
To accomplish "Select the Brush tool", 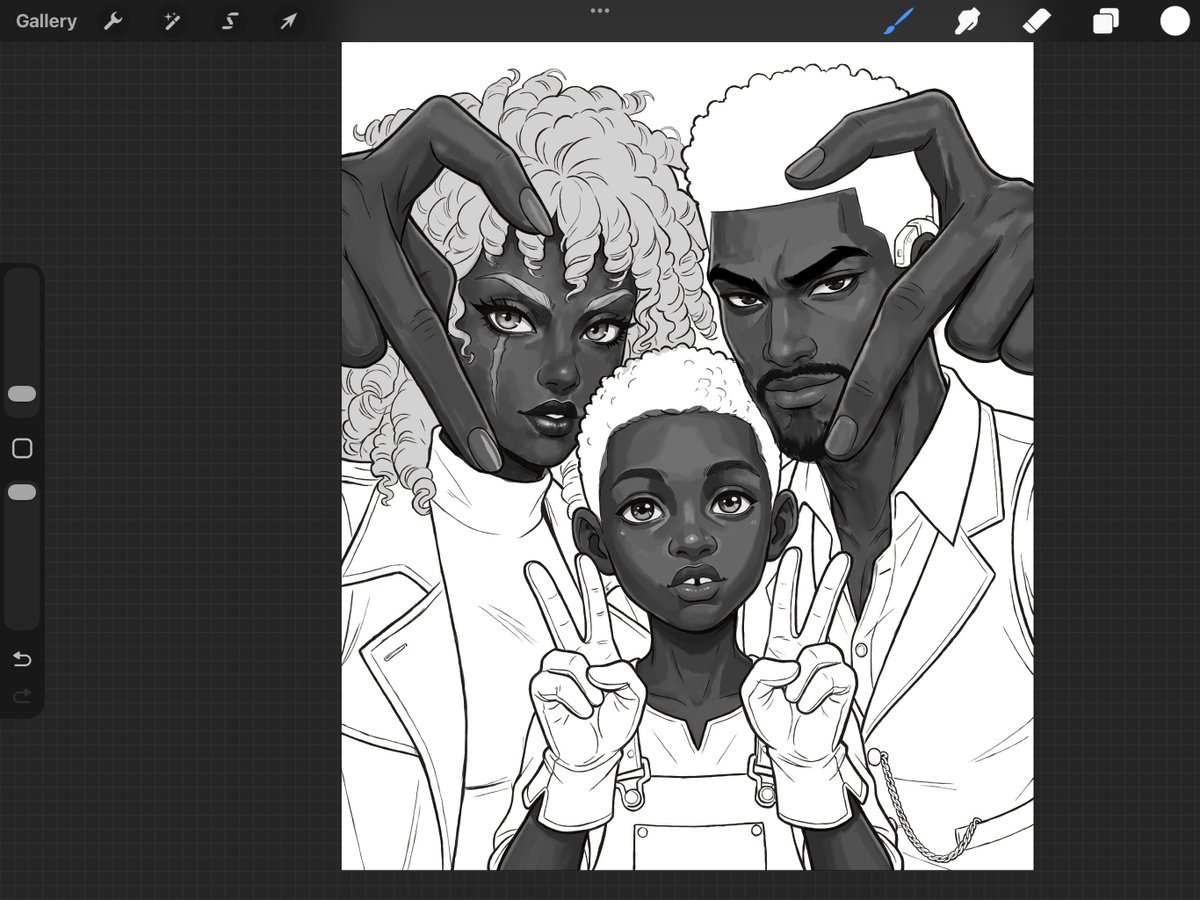I will pos(899,21).
